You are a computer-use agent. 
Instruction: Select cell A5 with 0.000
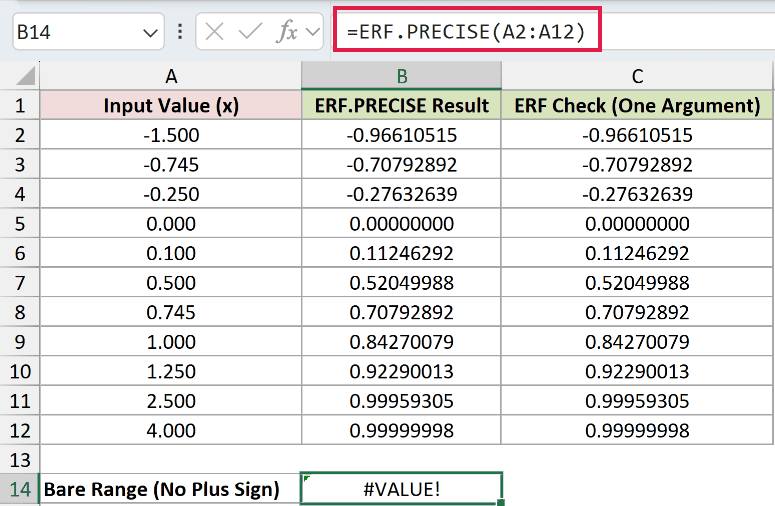tap(171, 223)
